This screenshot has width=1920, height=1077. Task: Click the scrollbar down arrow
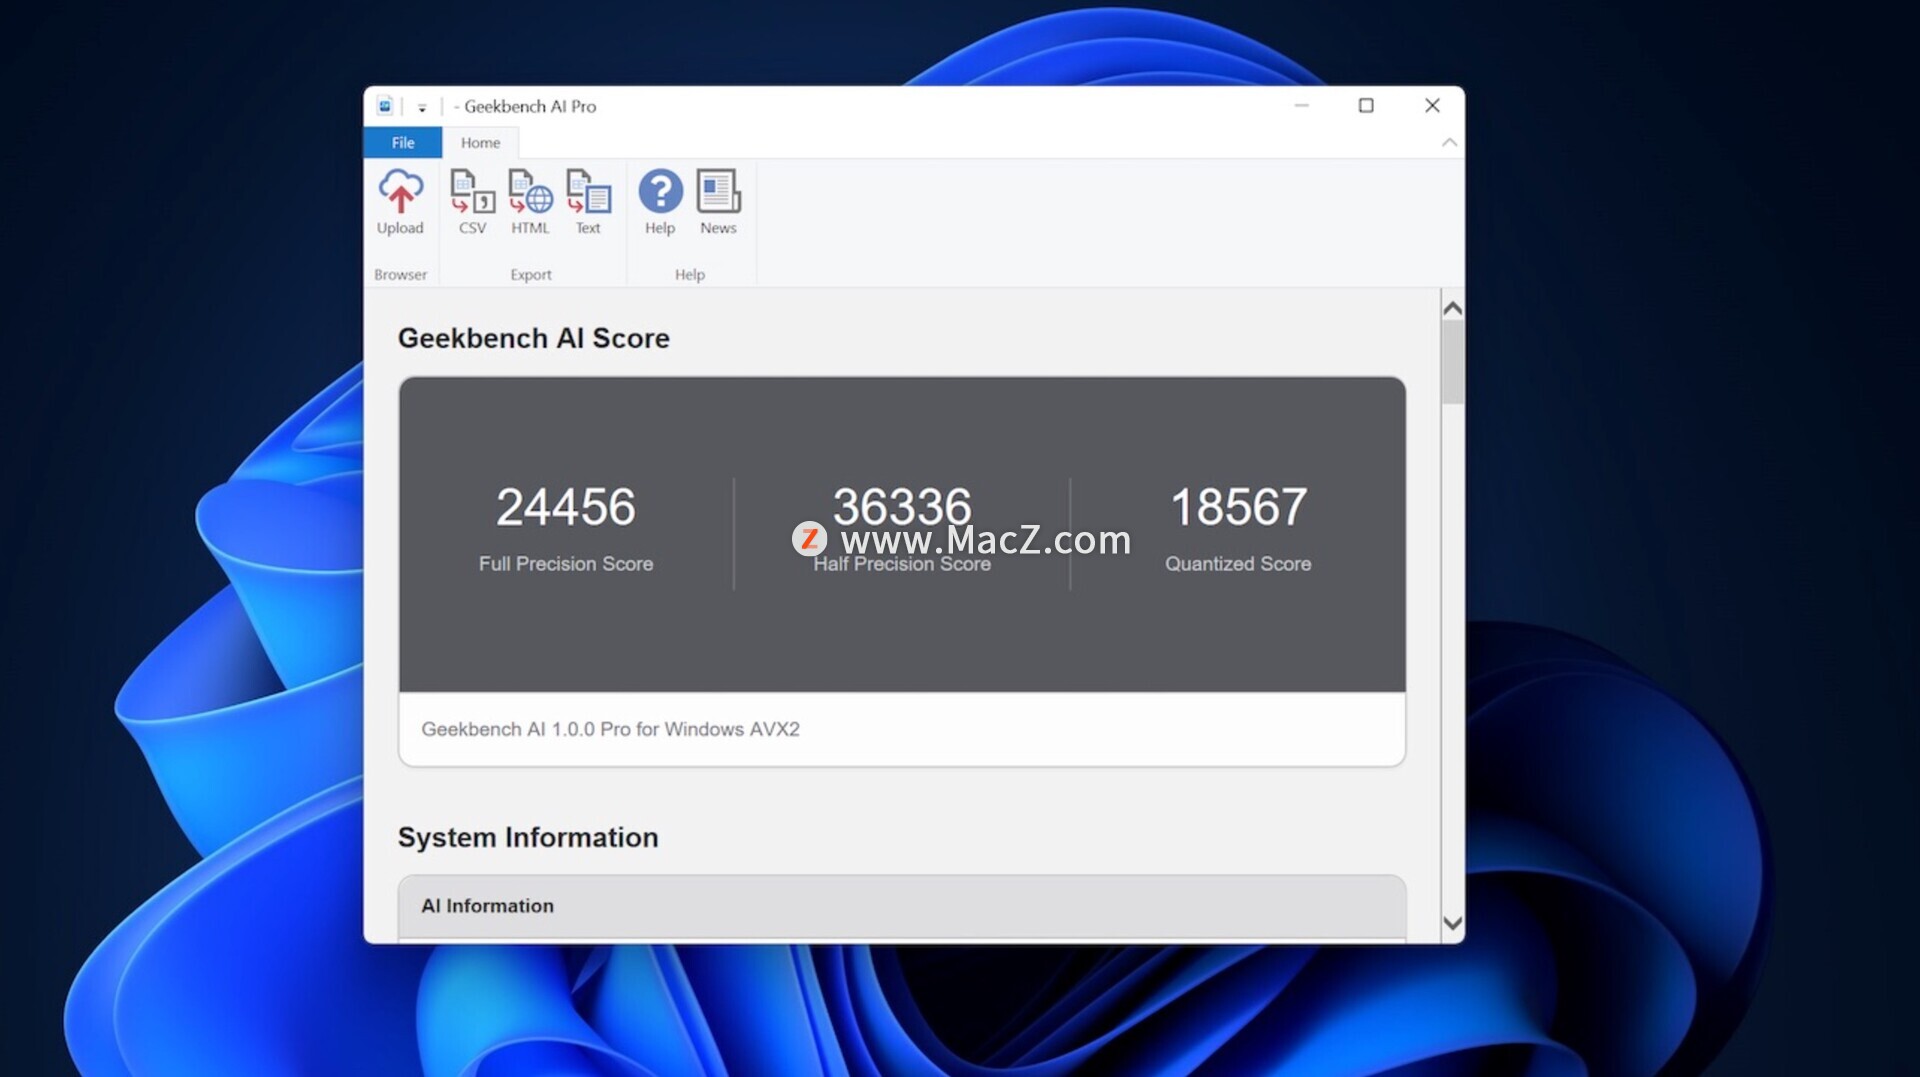click(x=1453, y=923)
